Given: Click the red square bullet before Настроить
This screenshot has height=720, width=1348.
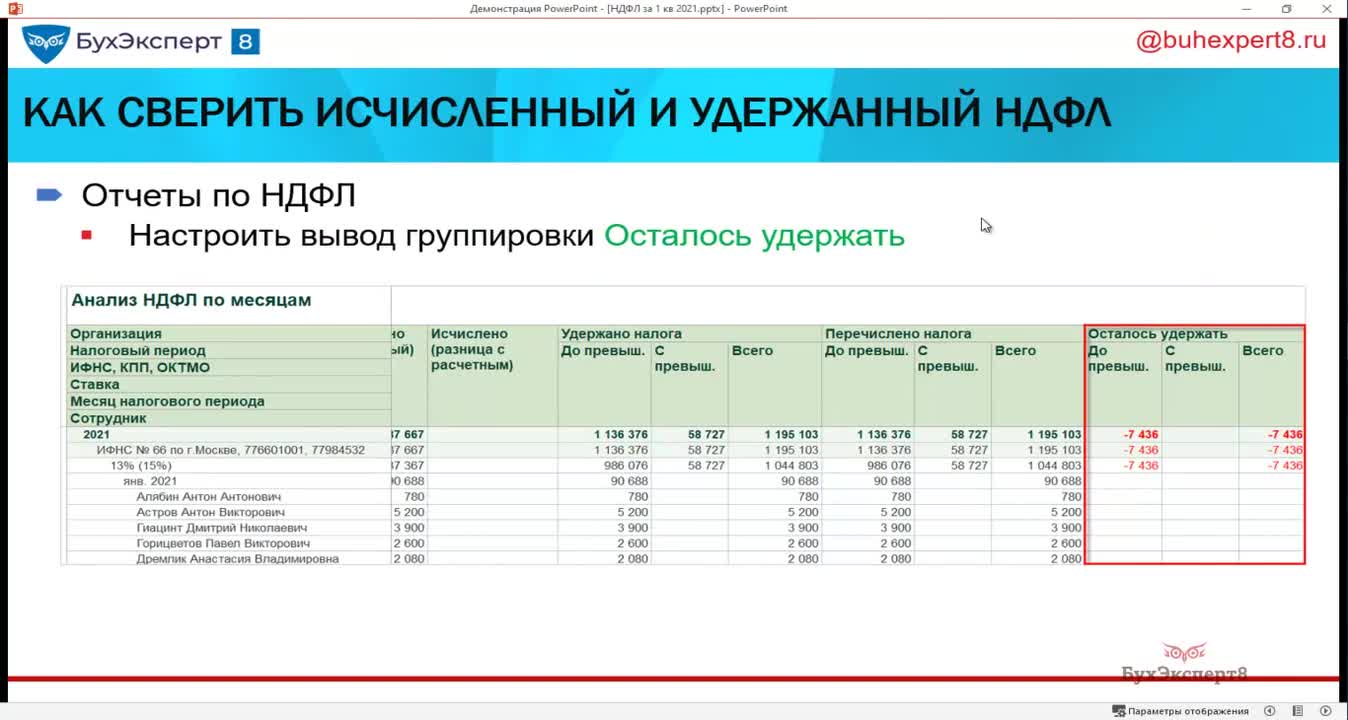Looking at the screenshot, I should [87, 236].
